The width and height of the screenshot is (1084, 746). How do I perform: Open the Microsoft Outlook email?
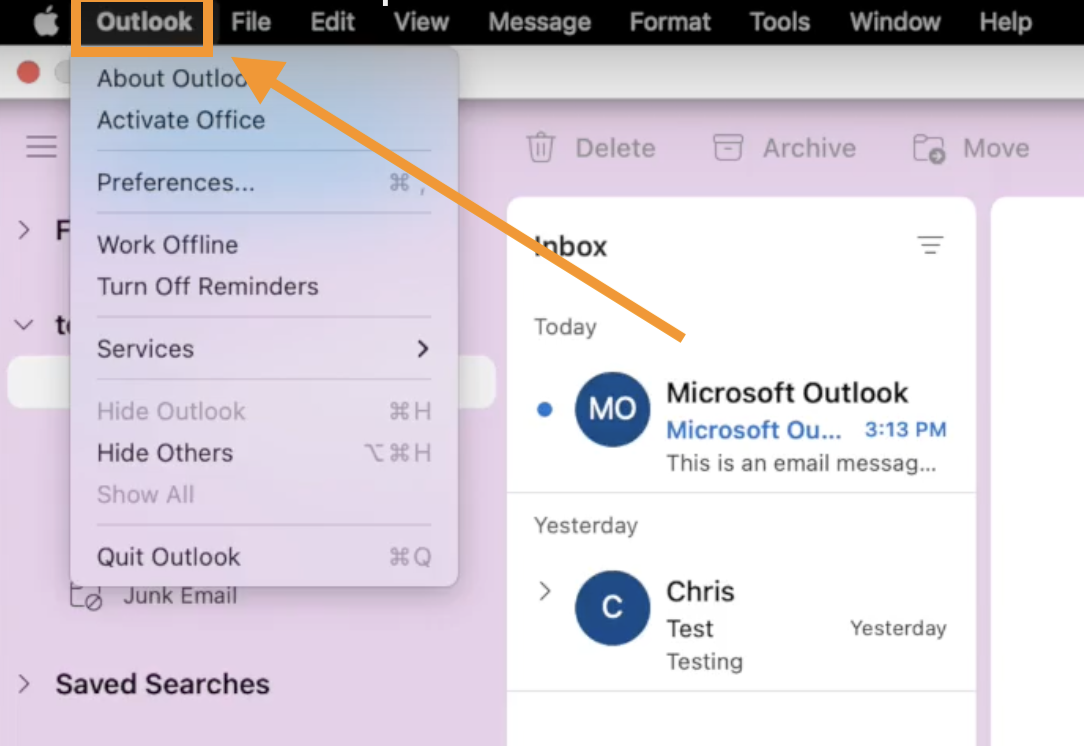click(x=741, y=426)
